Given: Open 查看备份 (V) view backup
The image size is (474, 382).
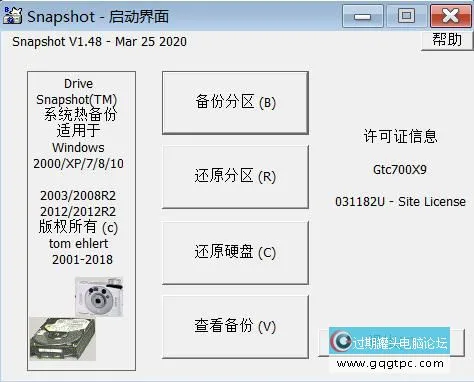Looking at the screenshot, I should click(235, 327).
